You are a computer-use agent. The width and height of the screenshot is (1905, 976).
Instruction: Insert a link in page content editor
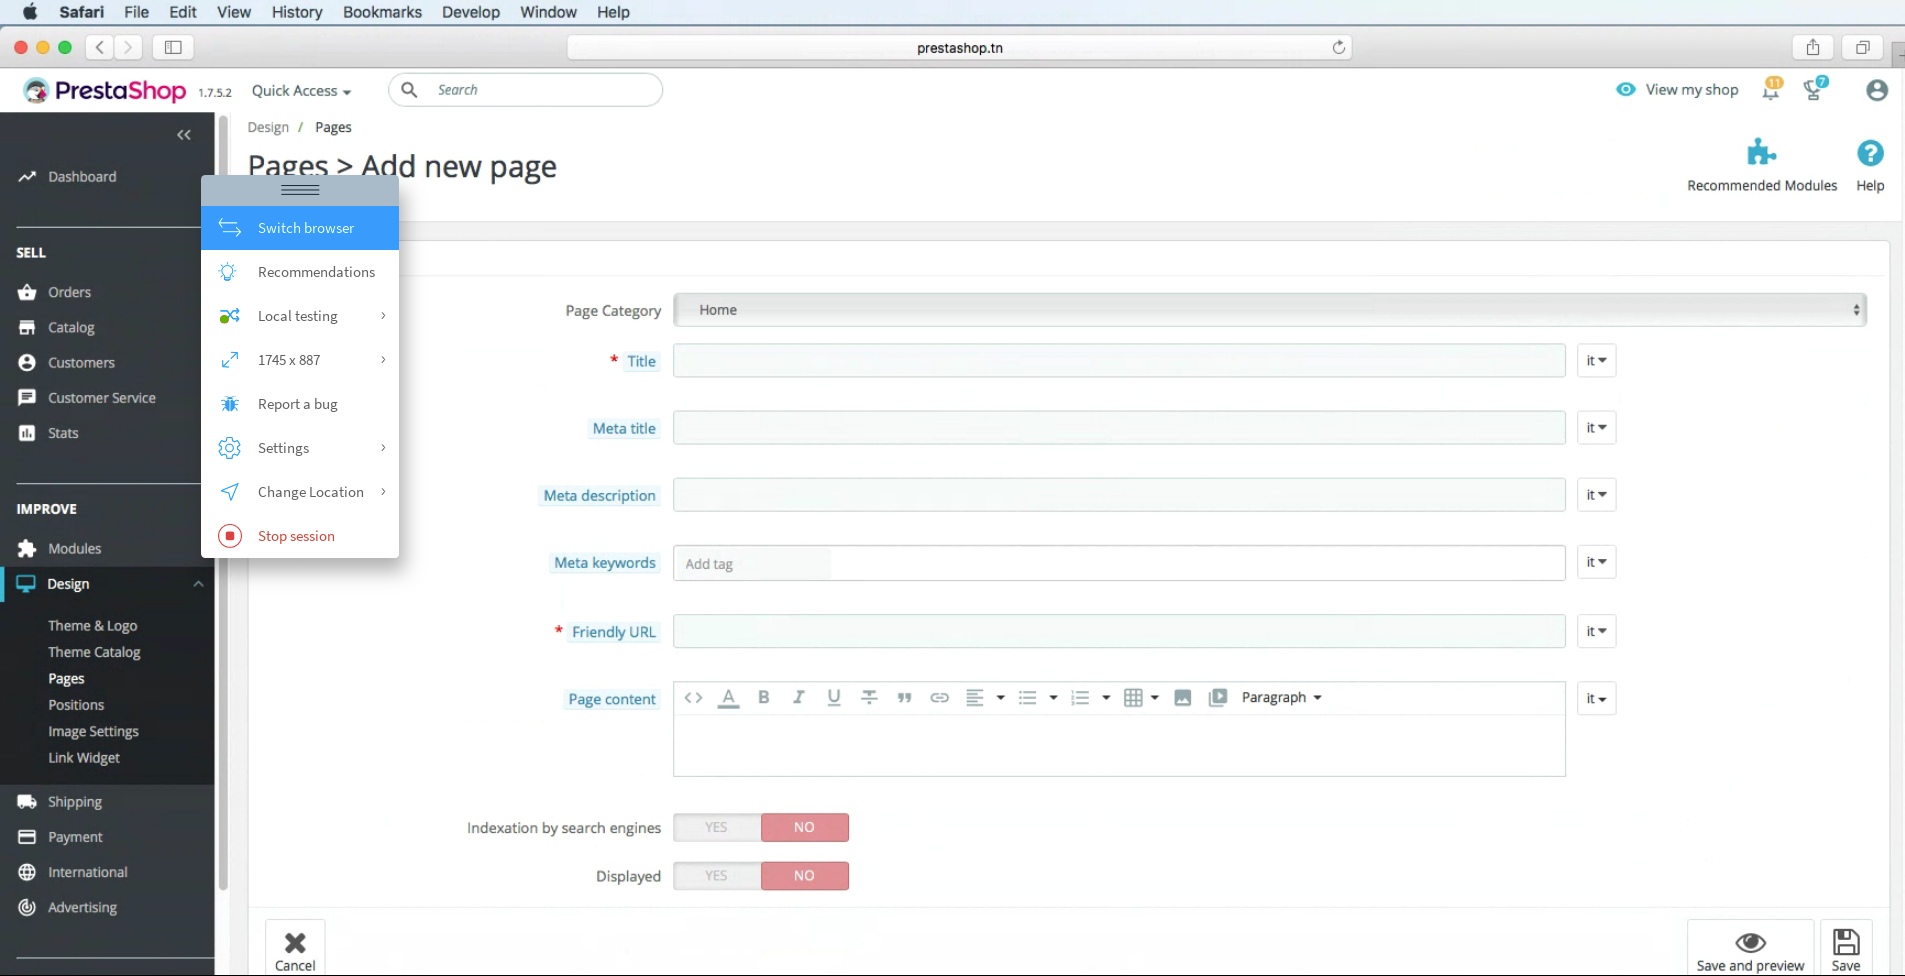click(939, 698)
